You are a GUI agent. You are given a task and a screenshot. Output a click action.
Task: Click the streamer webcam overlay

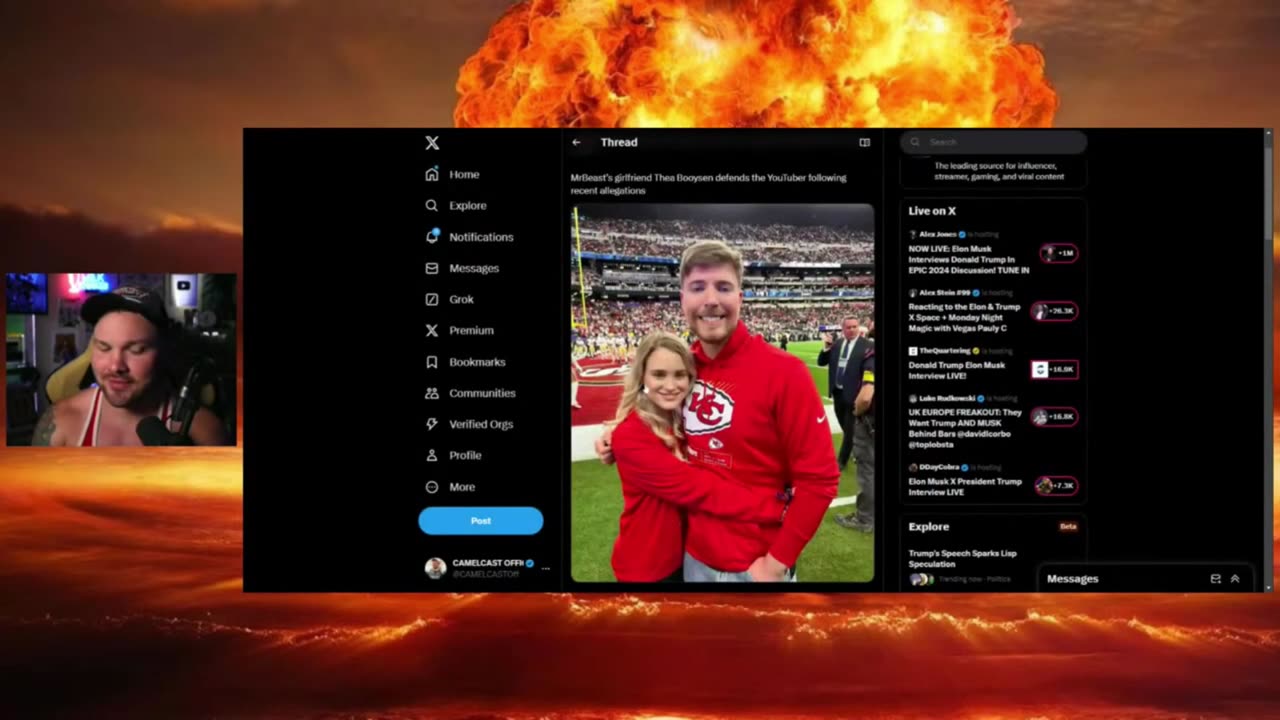click(x=121, y=360)
